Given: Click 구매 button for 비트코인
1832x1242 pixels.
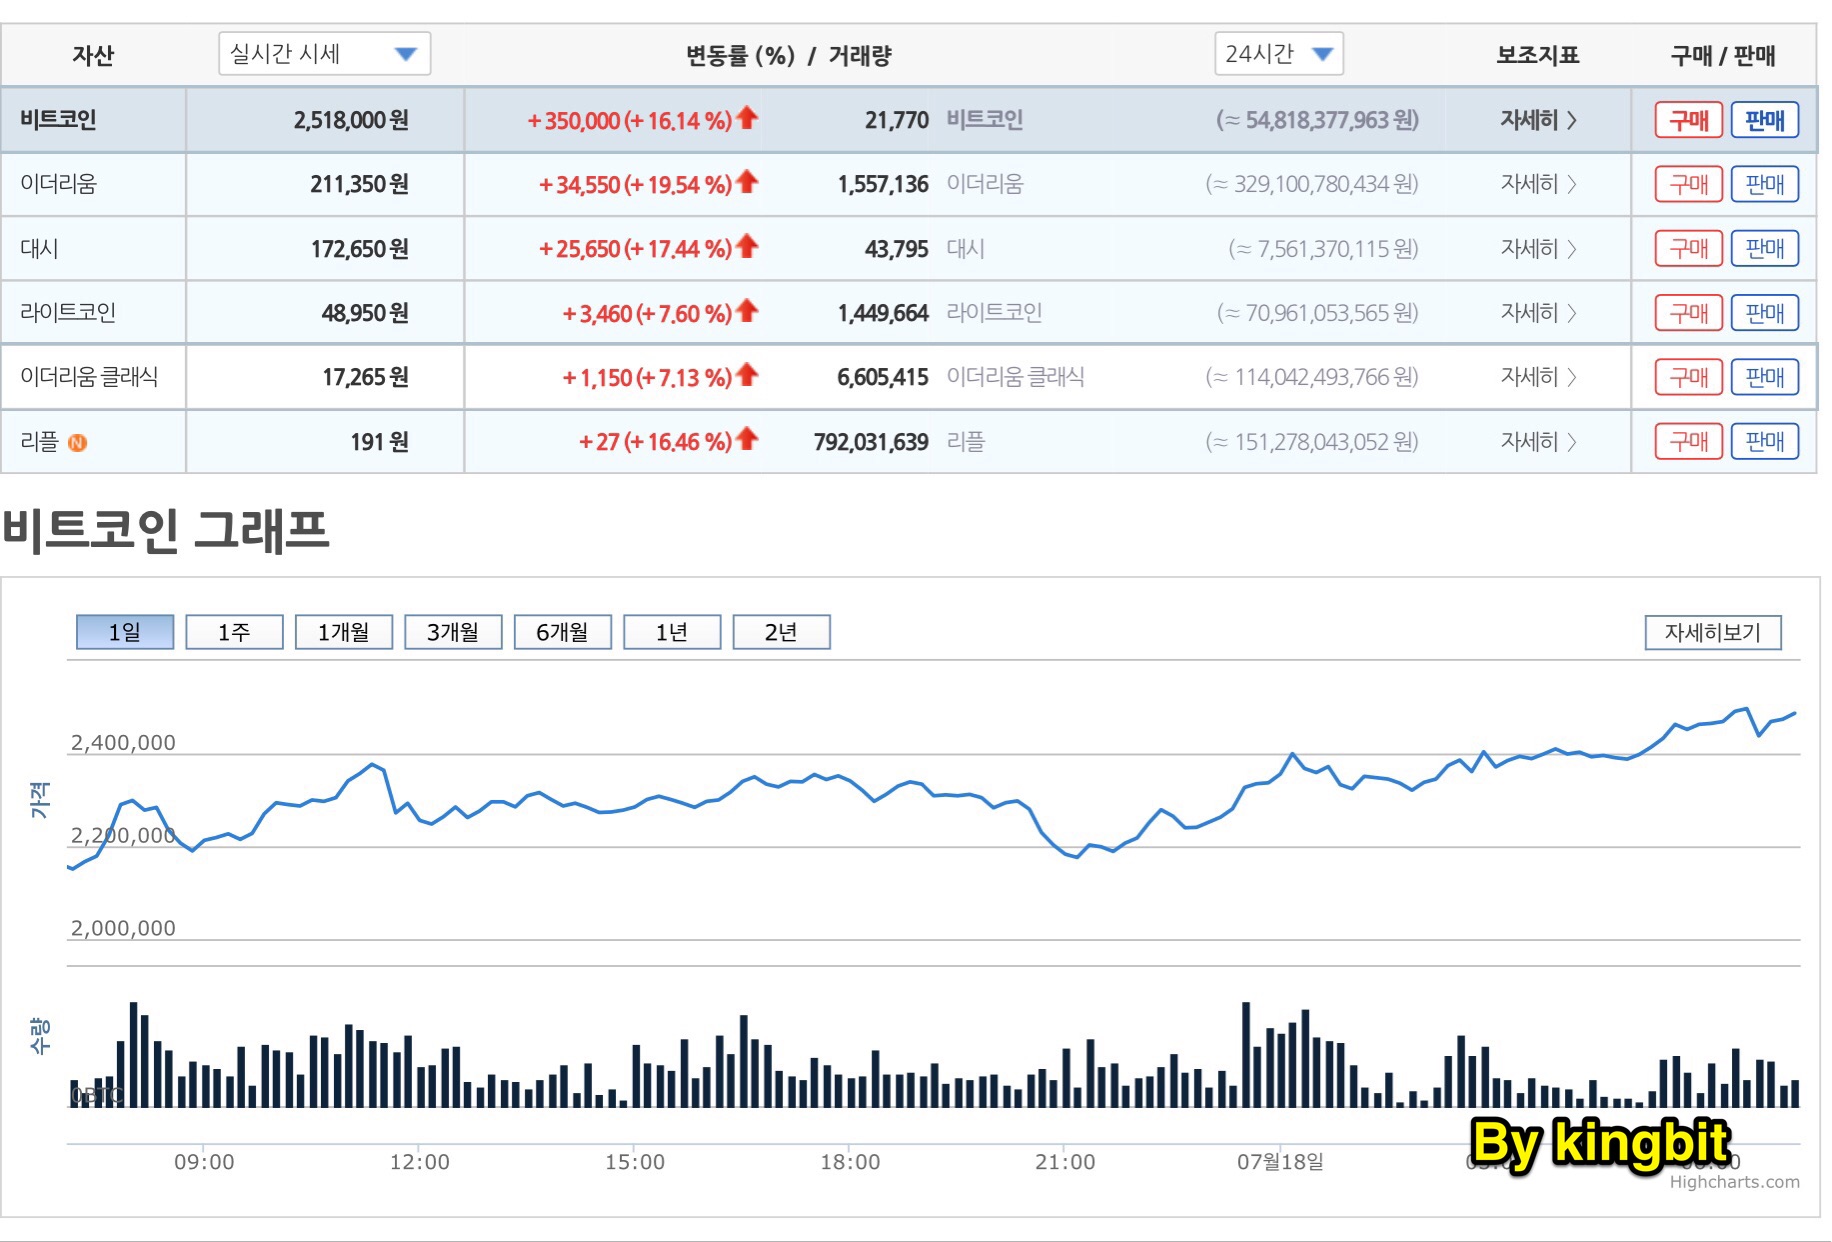Looking at the screenshot, I should pyautogui.click(x=1689, y=120).
